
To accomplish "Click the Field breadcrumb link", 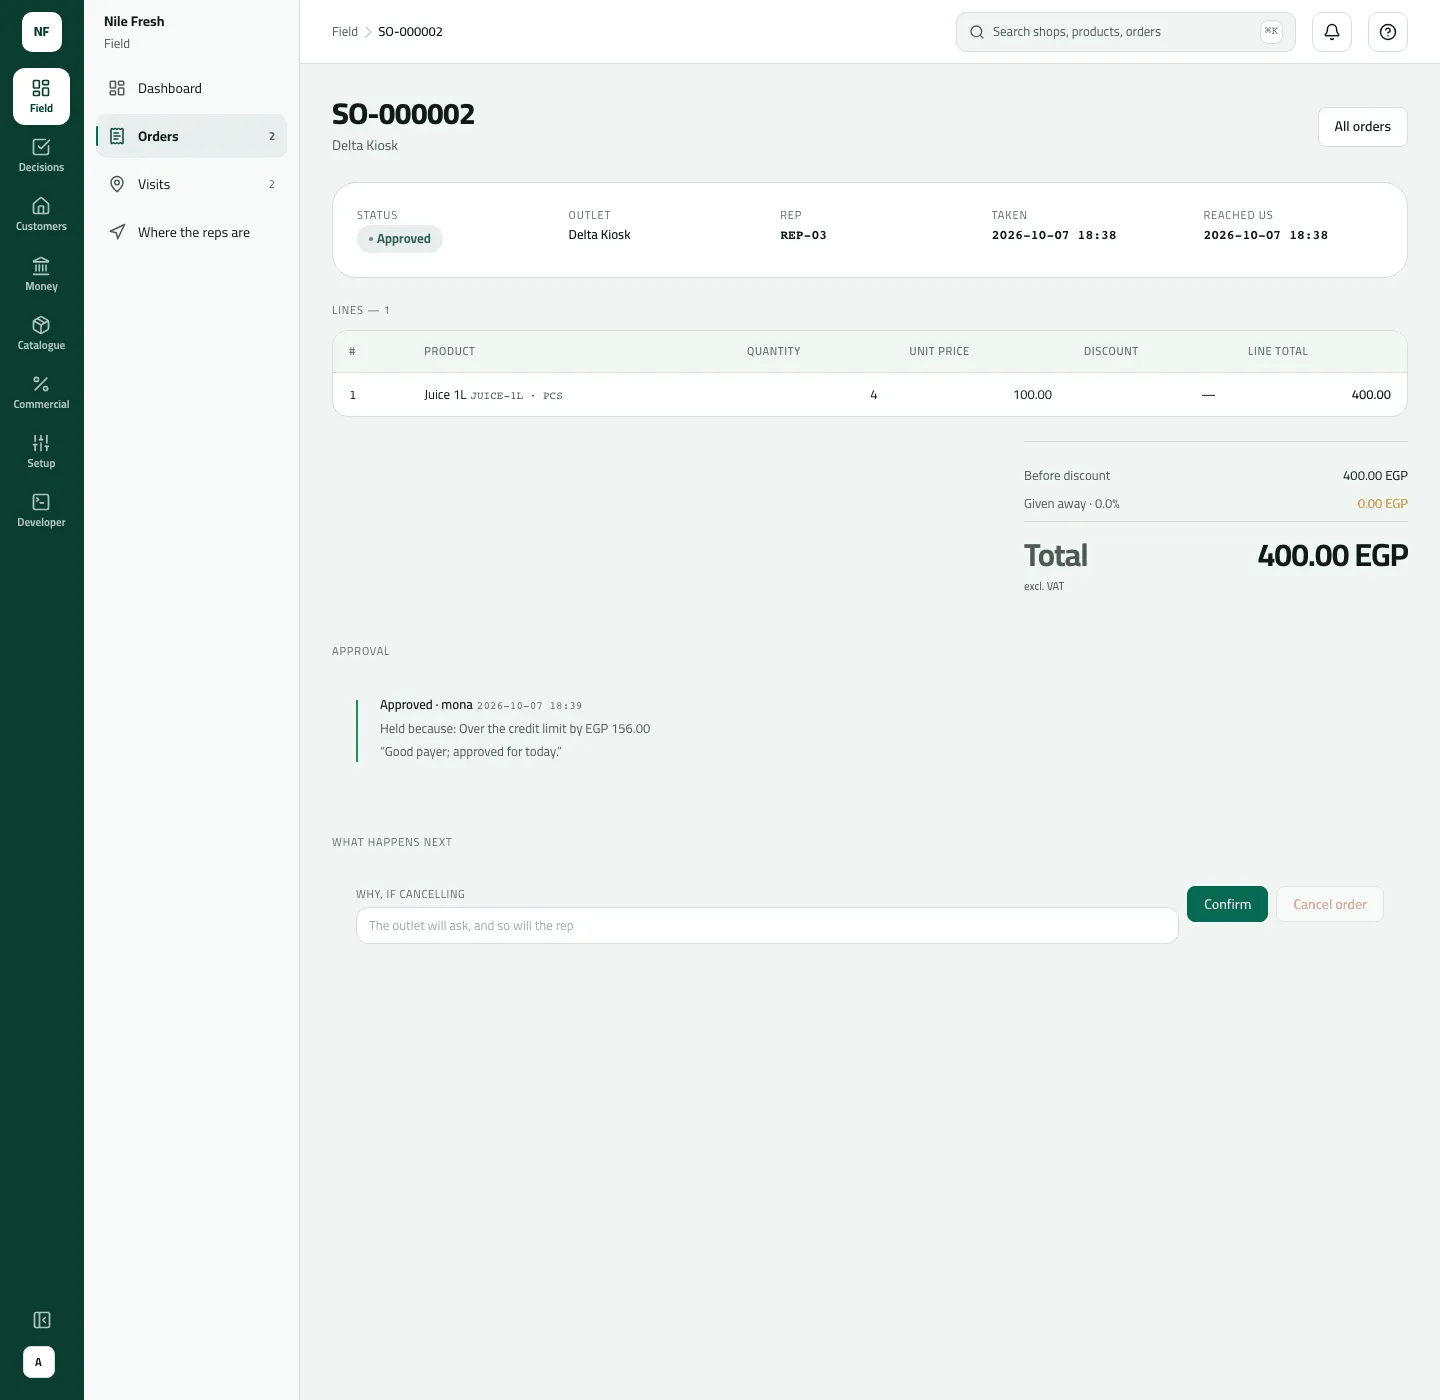I will coord(345,32).
